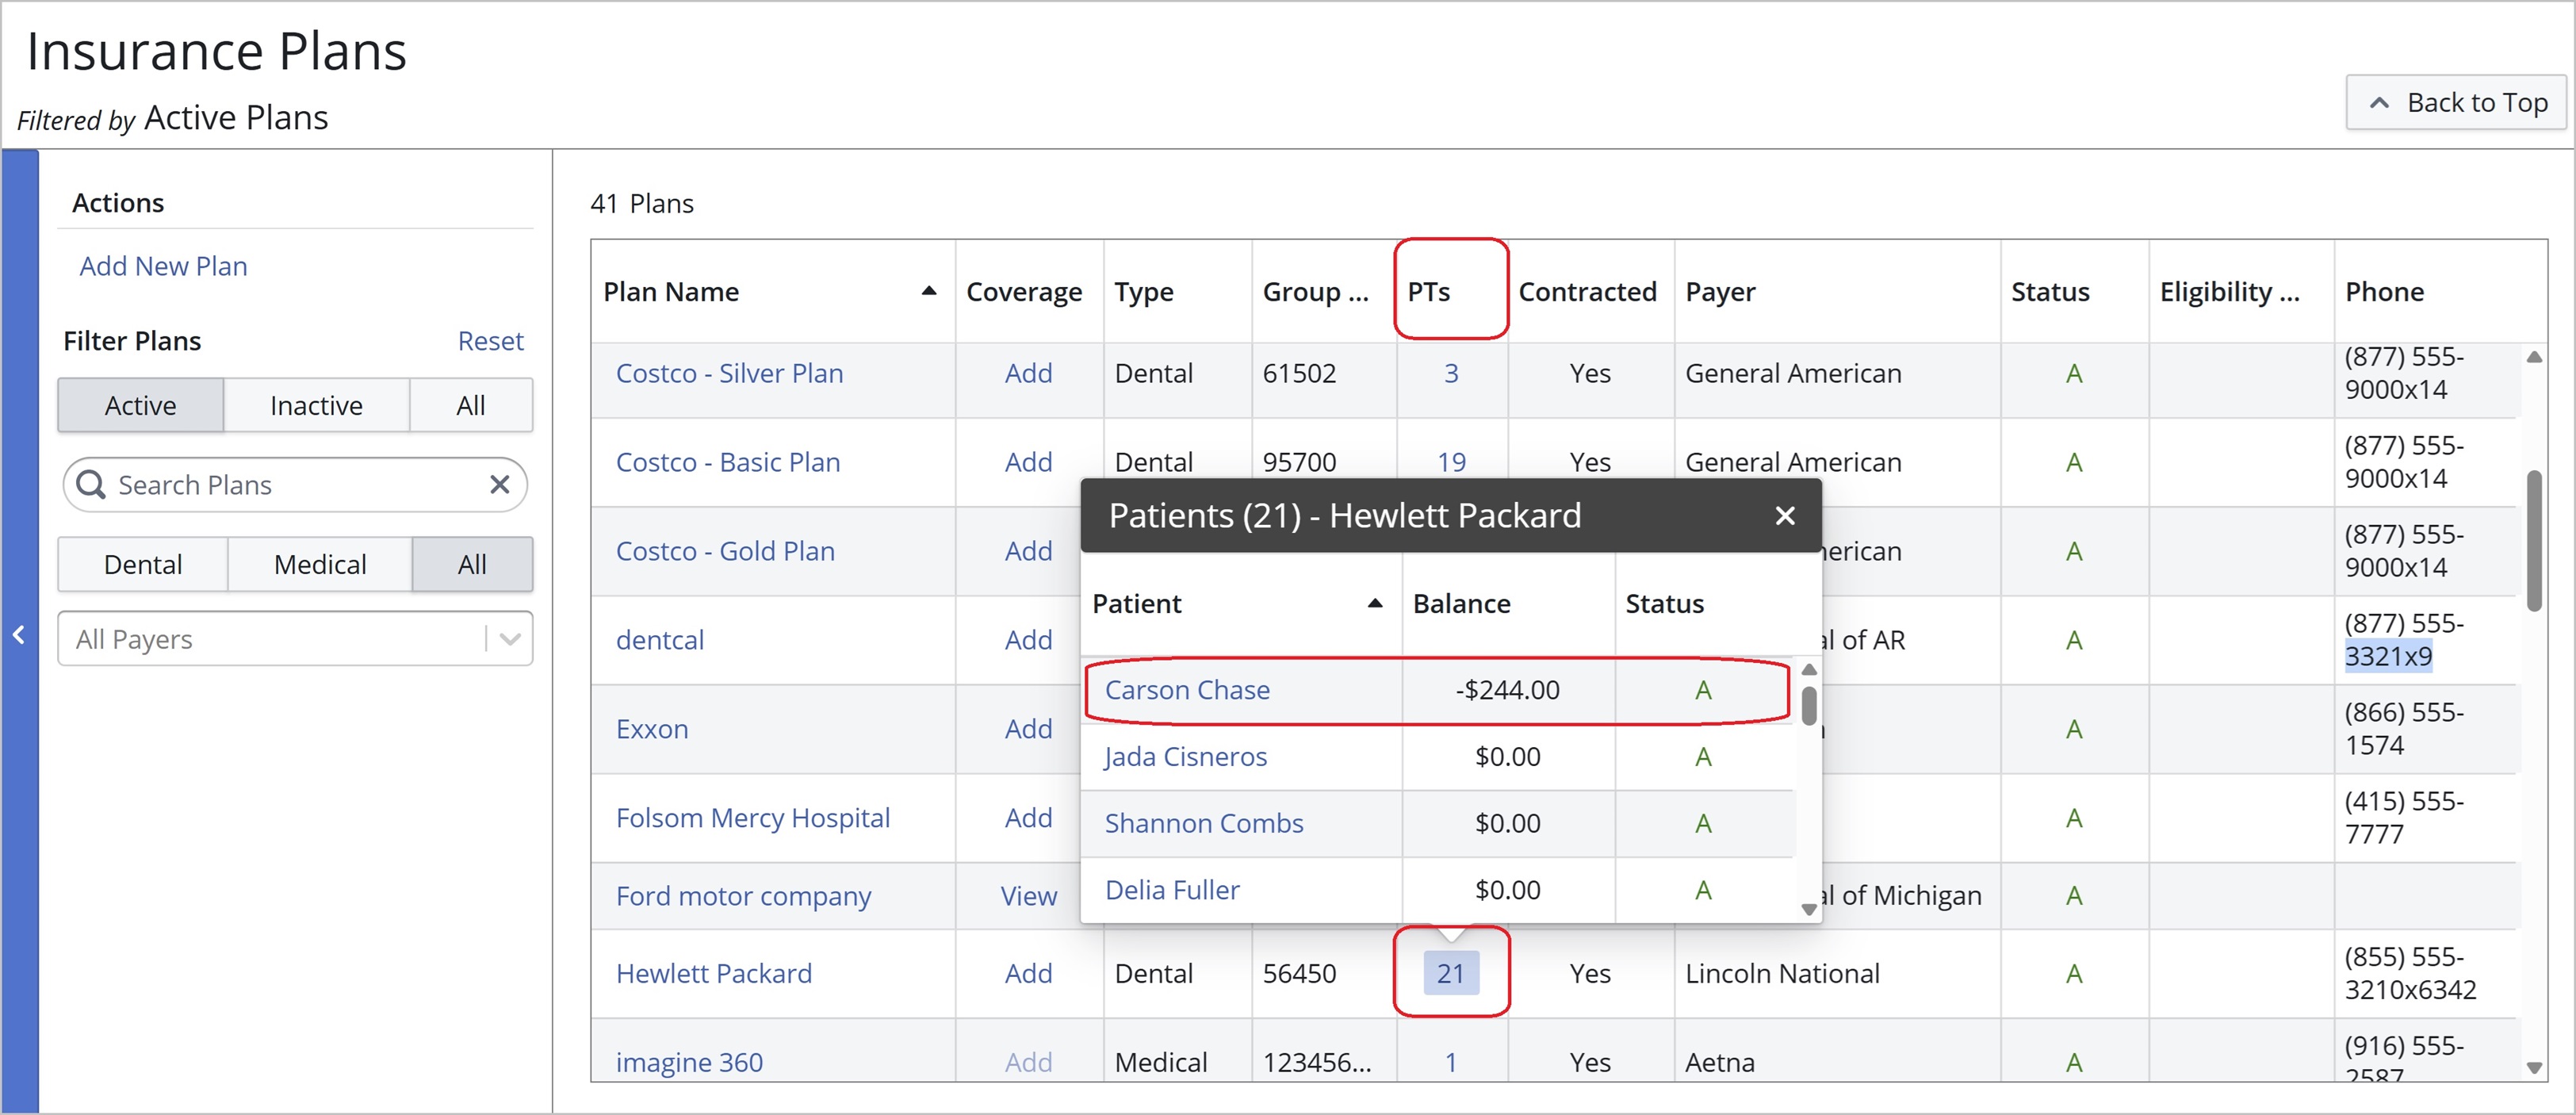The height and width of the screenshot is (1115, 2576).
Task: Click the PTs column header
Action: [1429, 291]
